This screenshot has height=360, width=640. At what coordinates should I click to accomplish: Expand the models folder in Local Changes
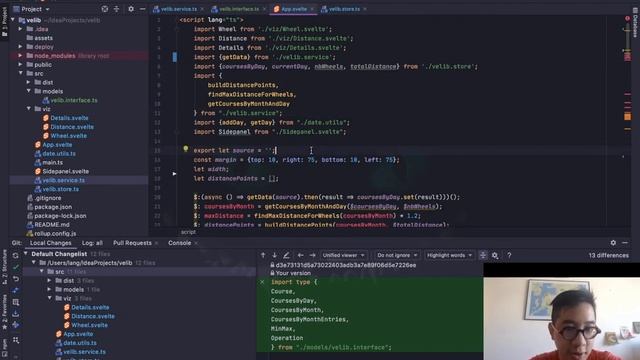[x=49, y=289]
